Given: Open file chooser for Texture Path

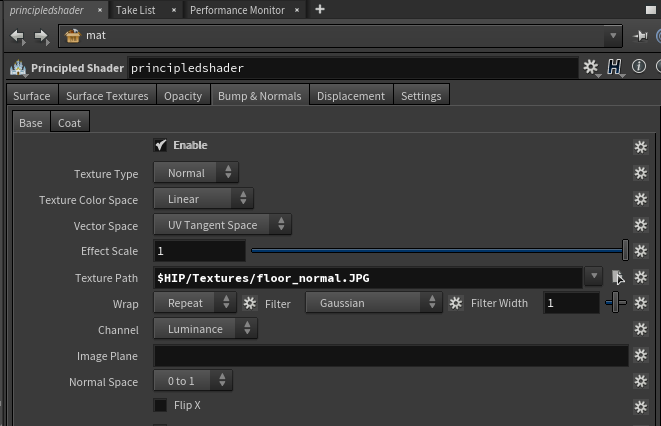Looking at the screenshot, I should coord(618,277).
